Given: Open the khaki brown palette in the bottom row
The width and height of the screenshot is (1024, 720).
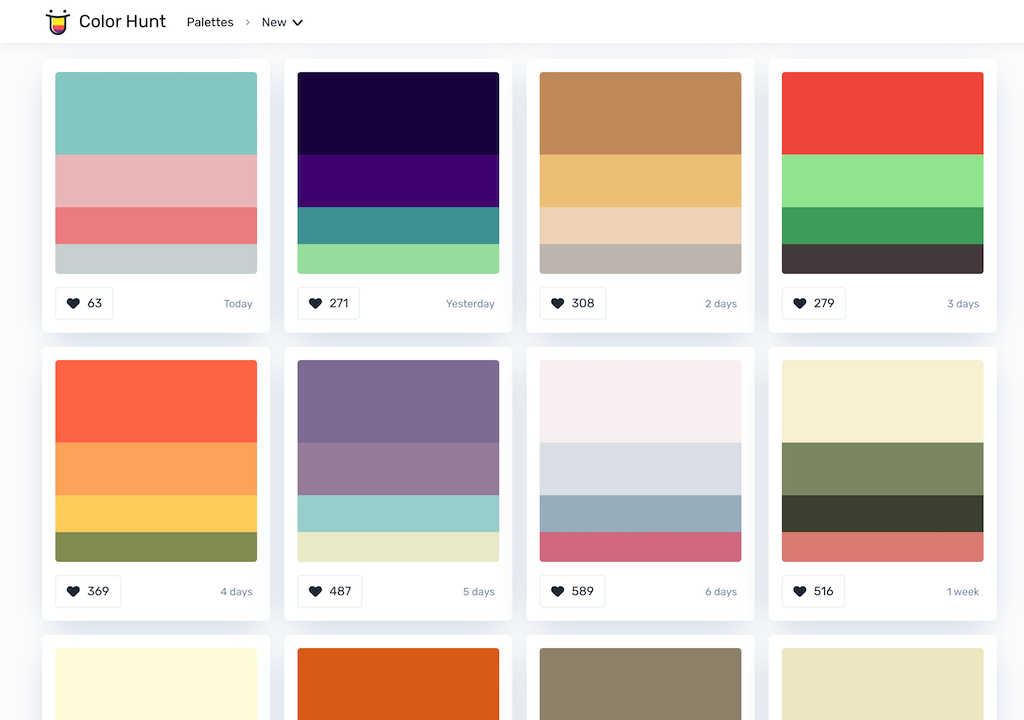Looking at the screenshot, I should pos(641,684).
